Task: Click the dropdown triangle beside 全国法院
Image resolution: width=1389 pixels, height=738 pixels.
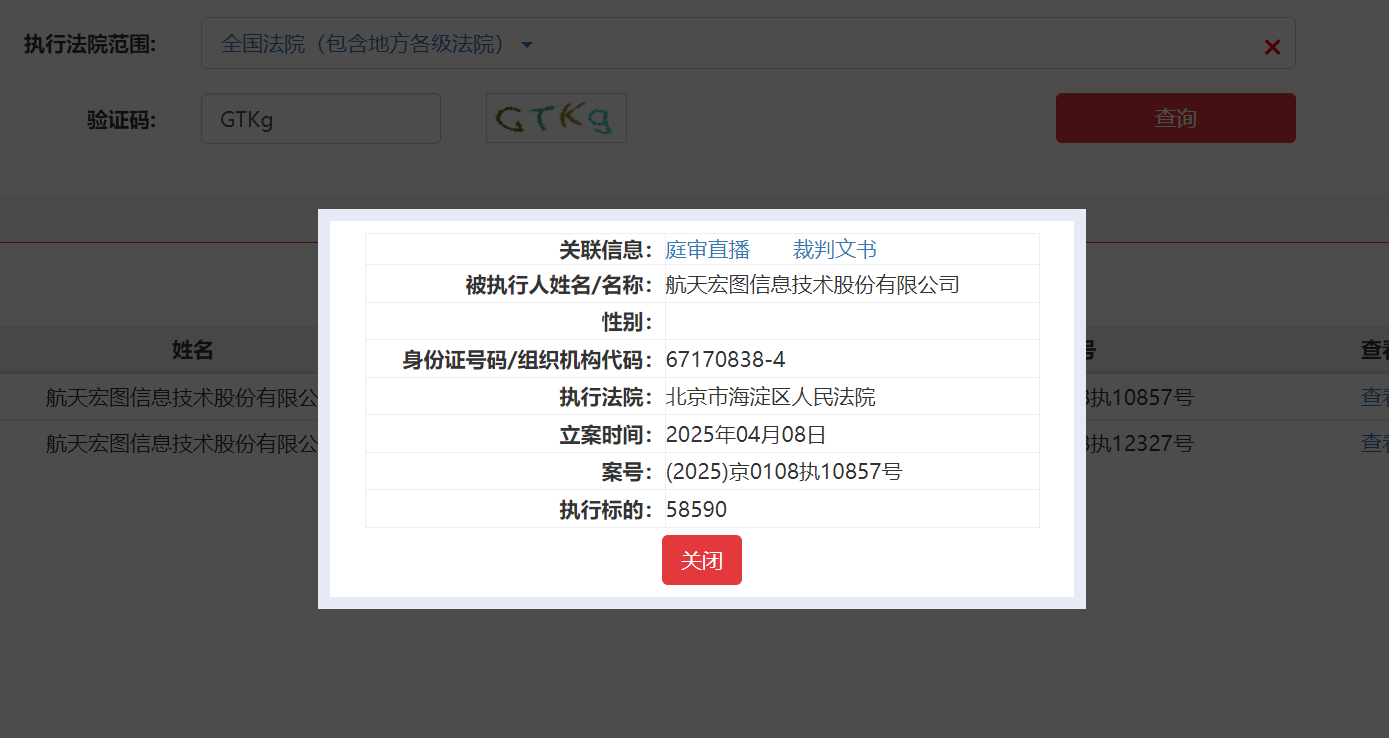Action: 528,44
